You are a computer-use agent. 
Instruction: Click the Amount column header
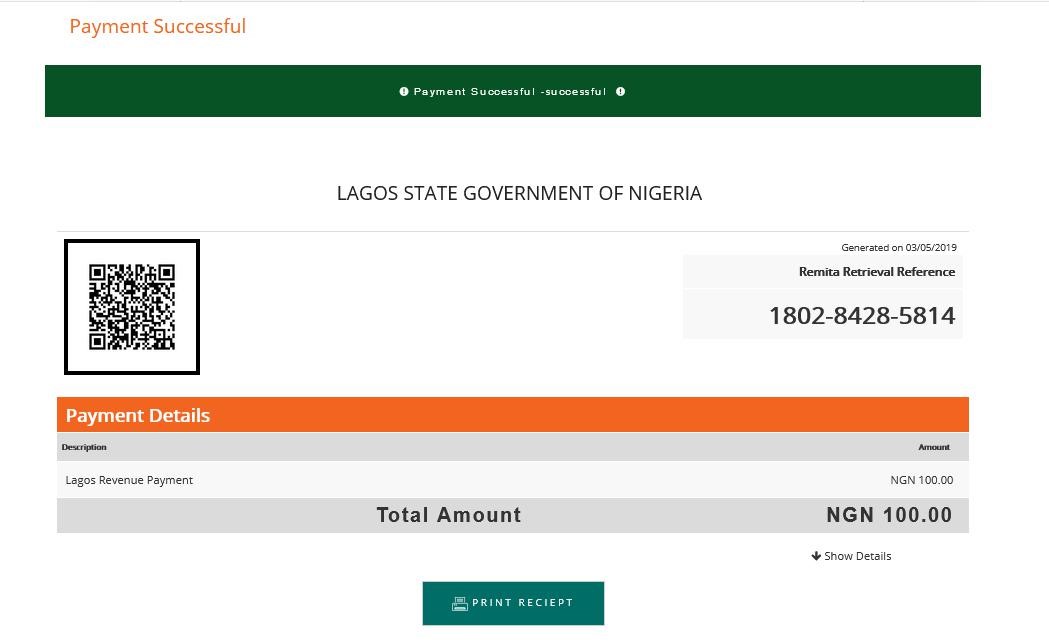click(934, 447)
